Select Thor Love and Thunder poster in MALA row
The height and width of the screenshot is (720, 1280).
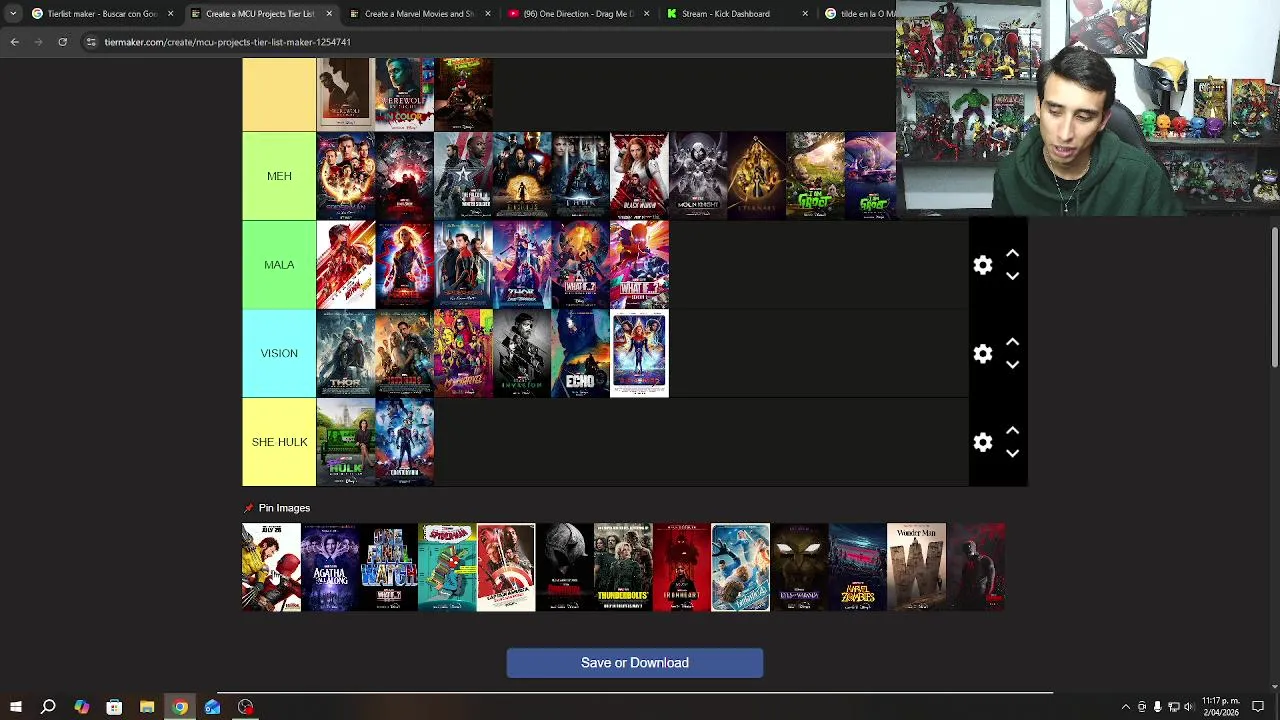[522, 265]
